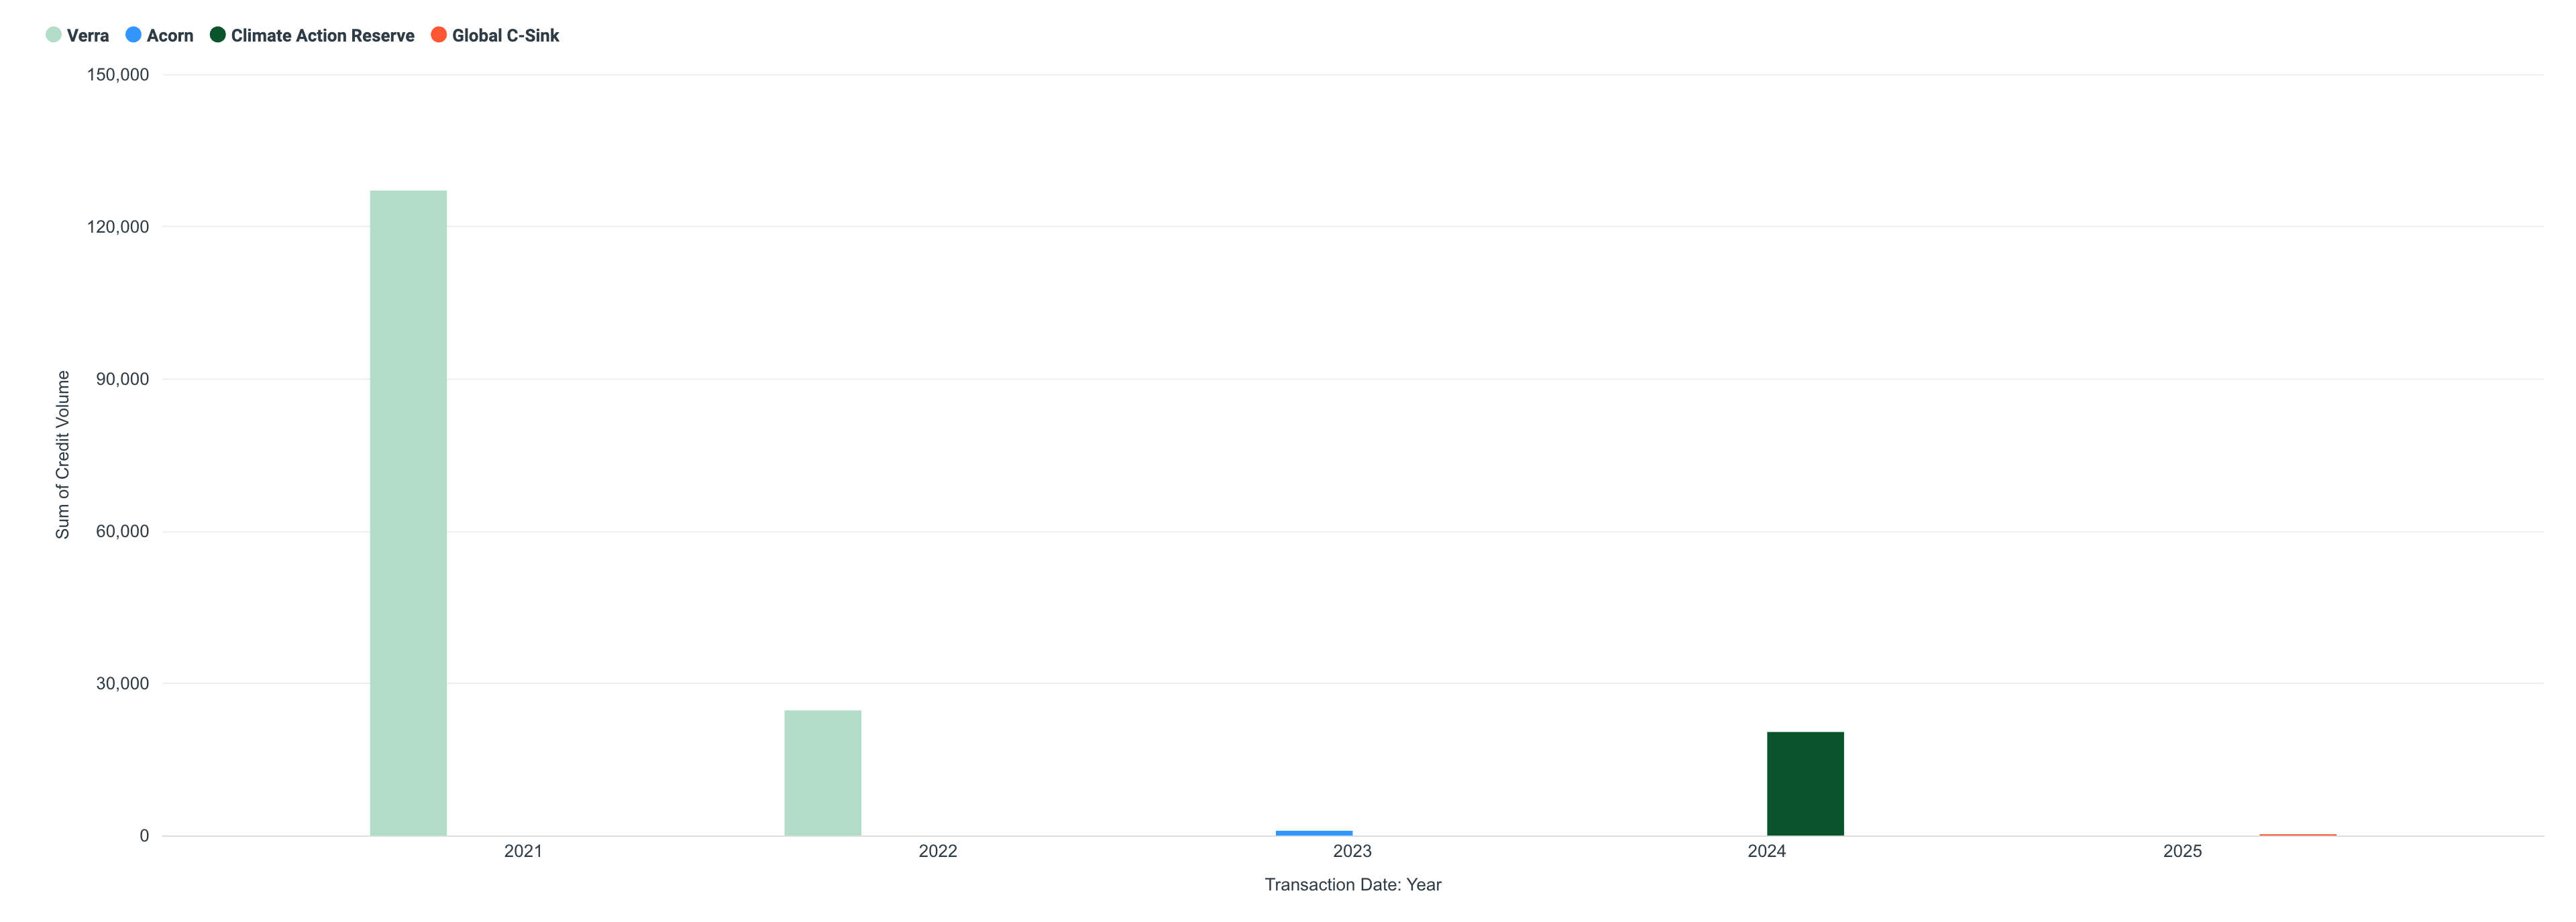2576x922 pixels.
Task: Toggle the Global C-Sink legend label
Action: pos(505,36)
